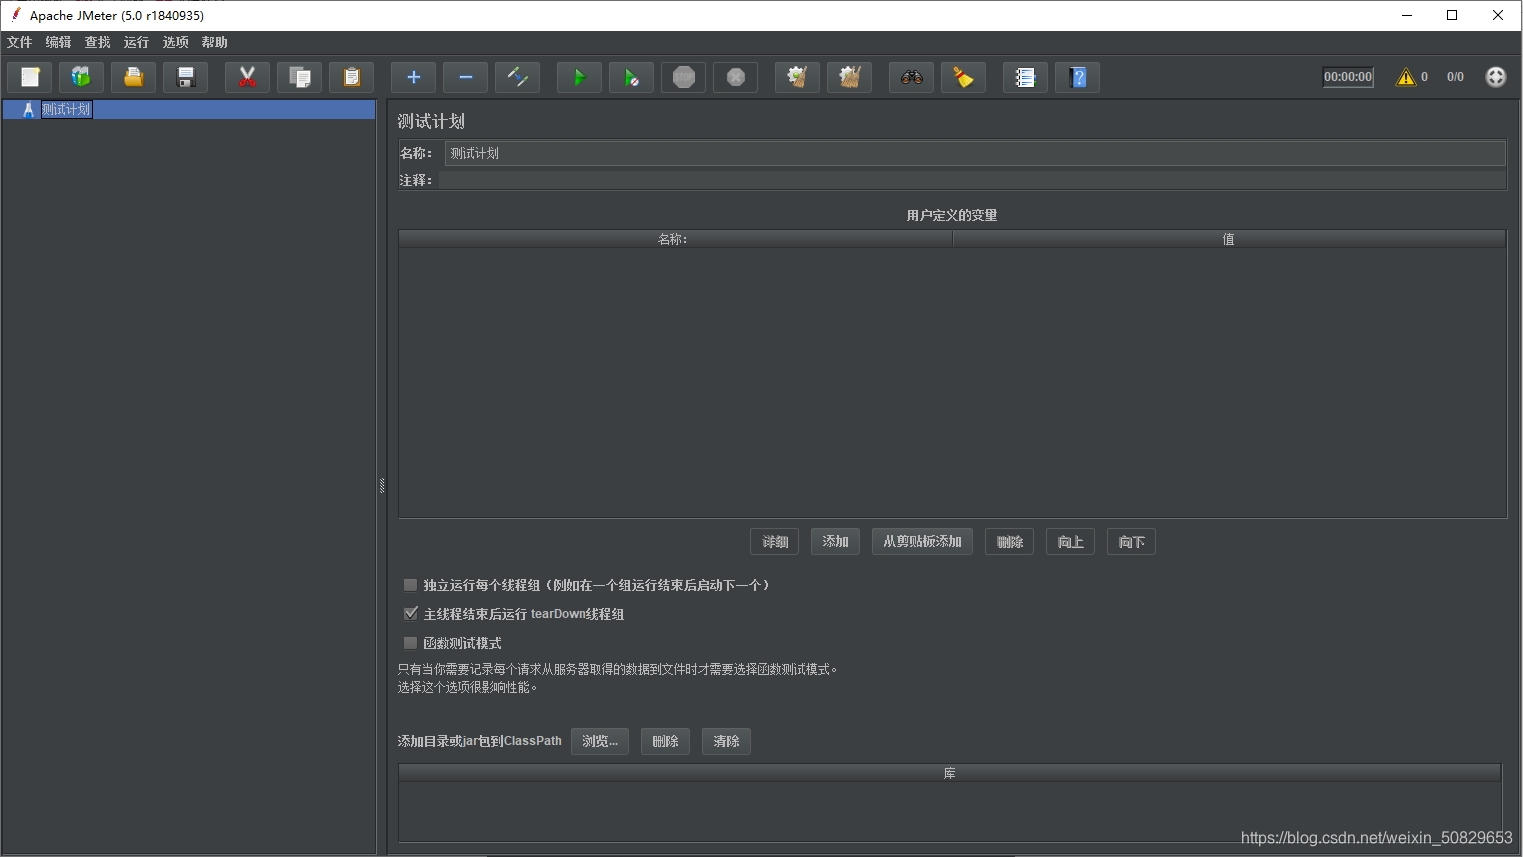Click the 向下 button
The width and height of the screenshot is (1523, 857).
(1132, 542)
